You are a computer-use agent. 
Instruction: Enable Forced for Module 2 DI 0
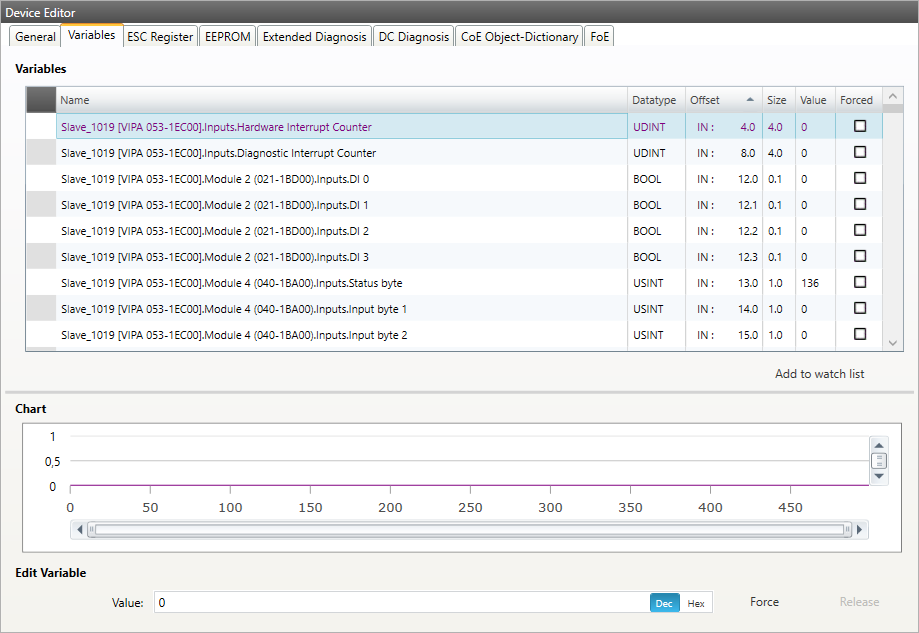tap(859, 179)
